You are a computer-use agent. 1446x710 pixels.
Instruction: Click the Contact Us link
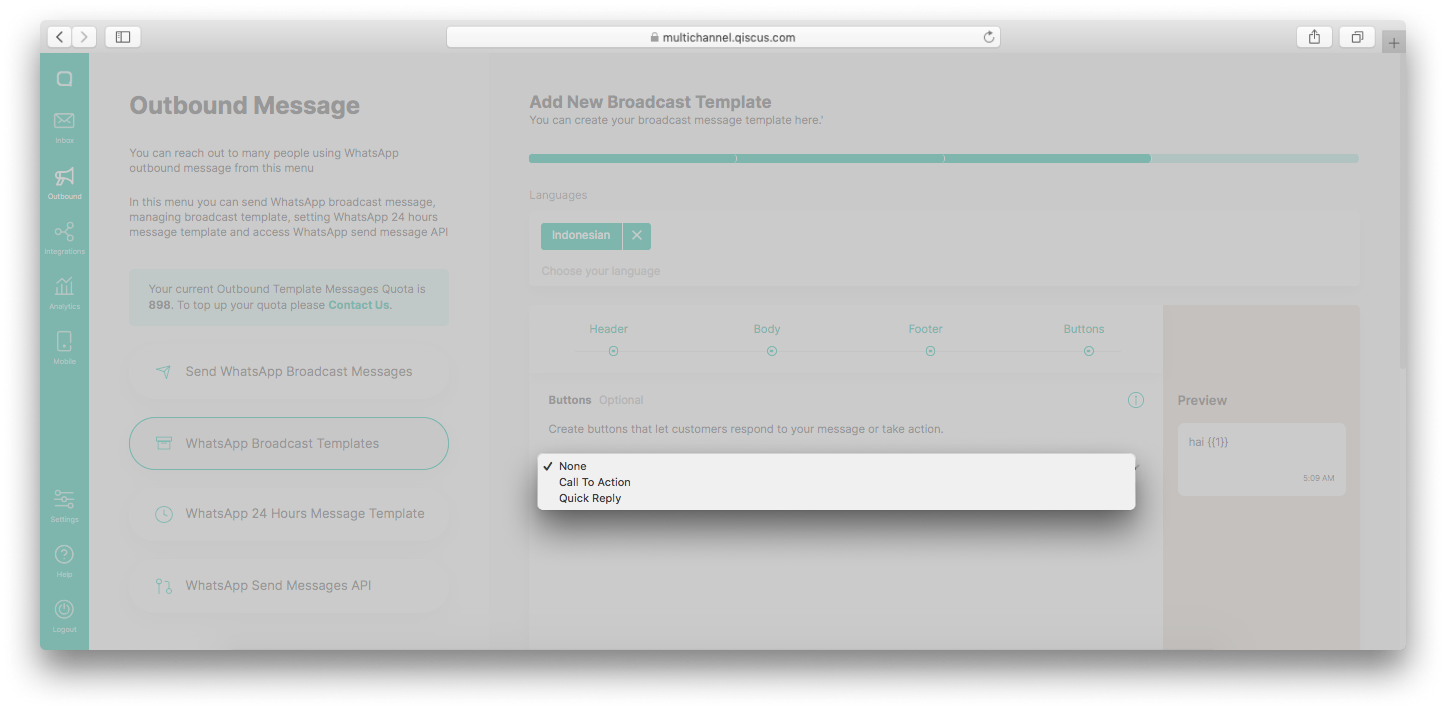tap(358, 305)
